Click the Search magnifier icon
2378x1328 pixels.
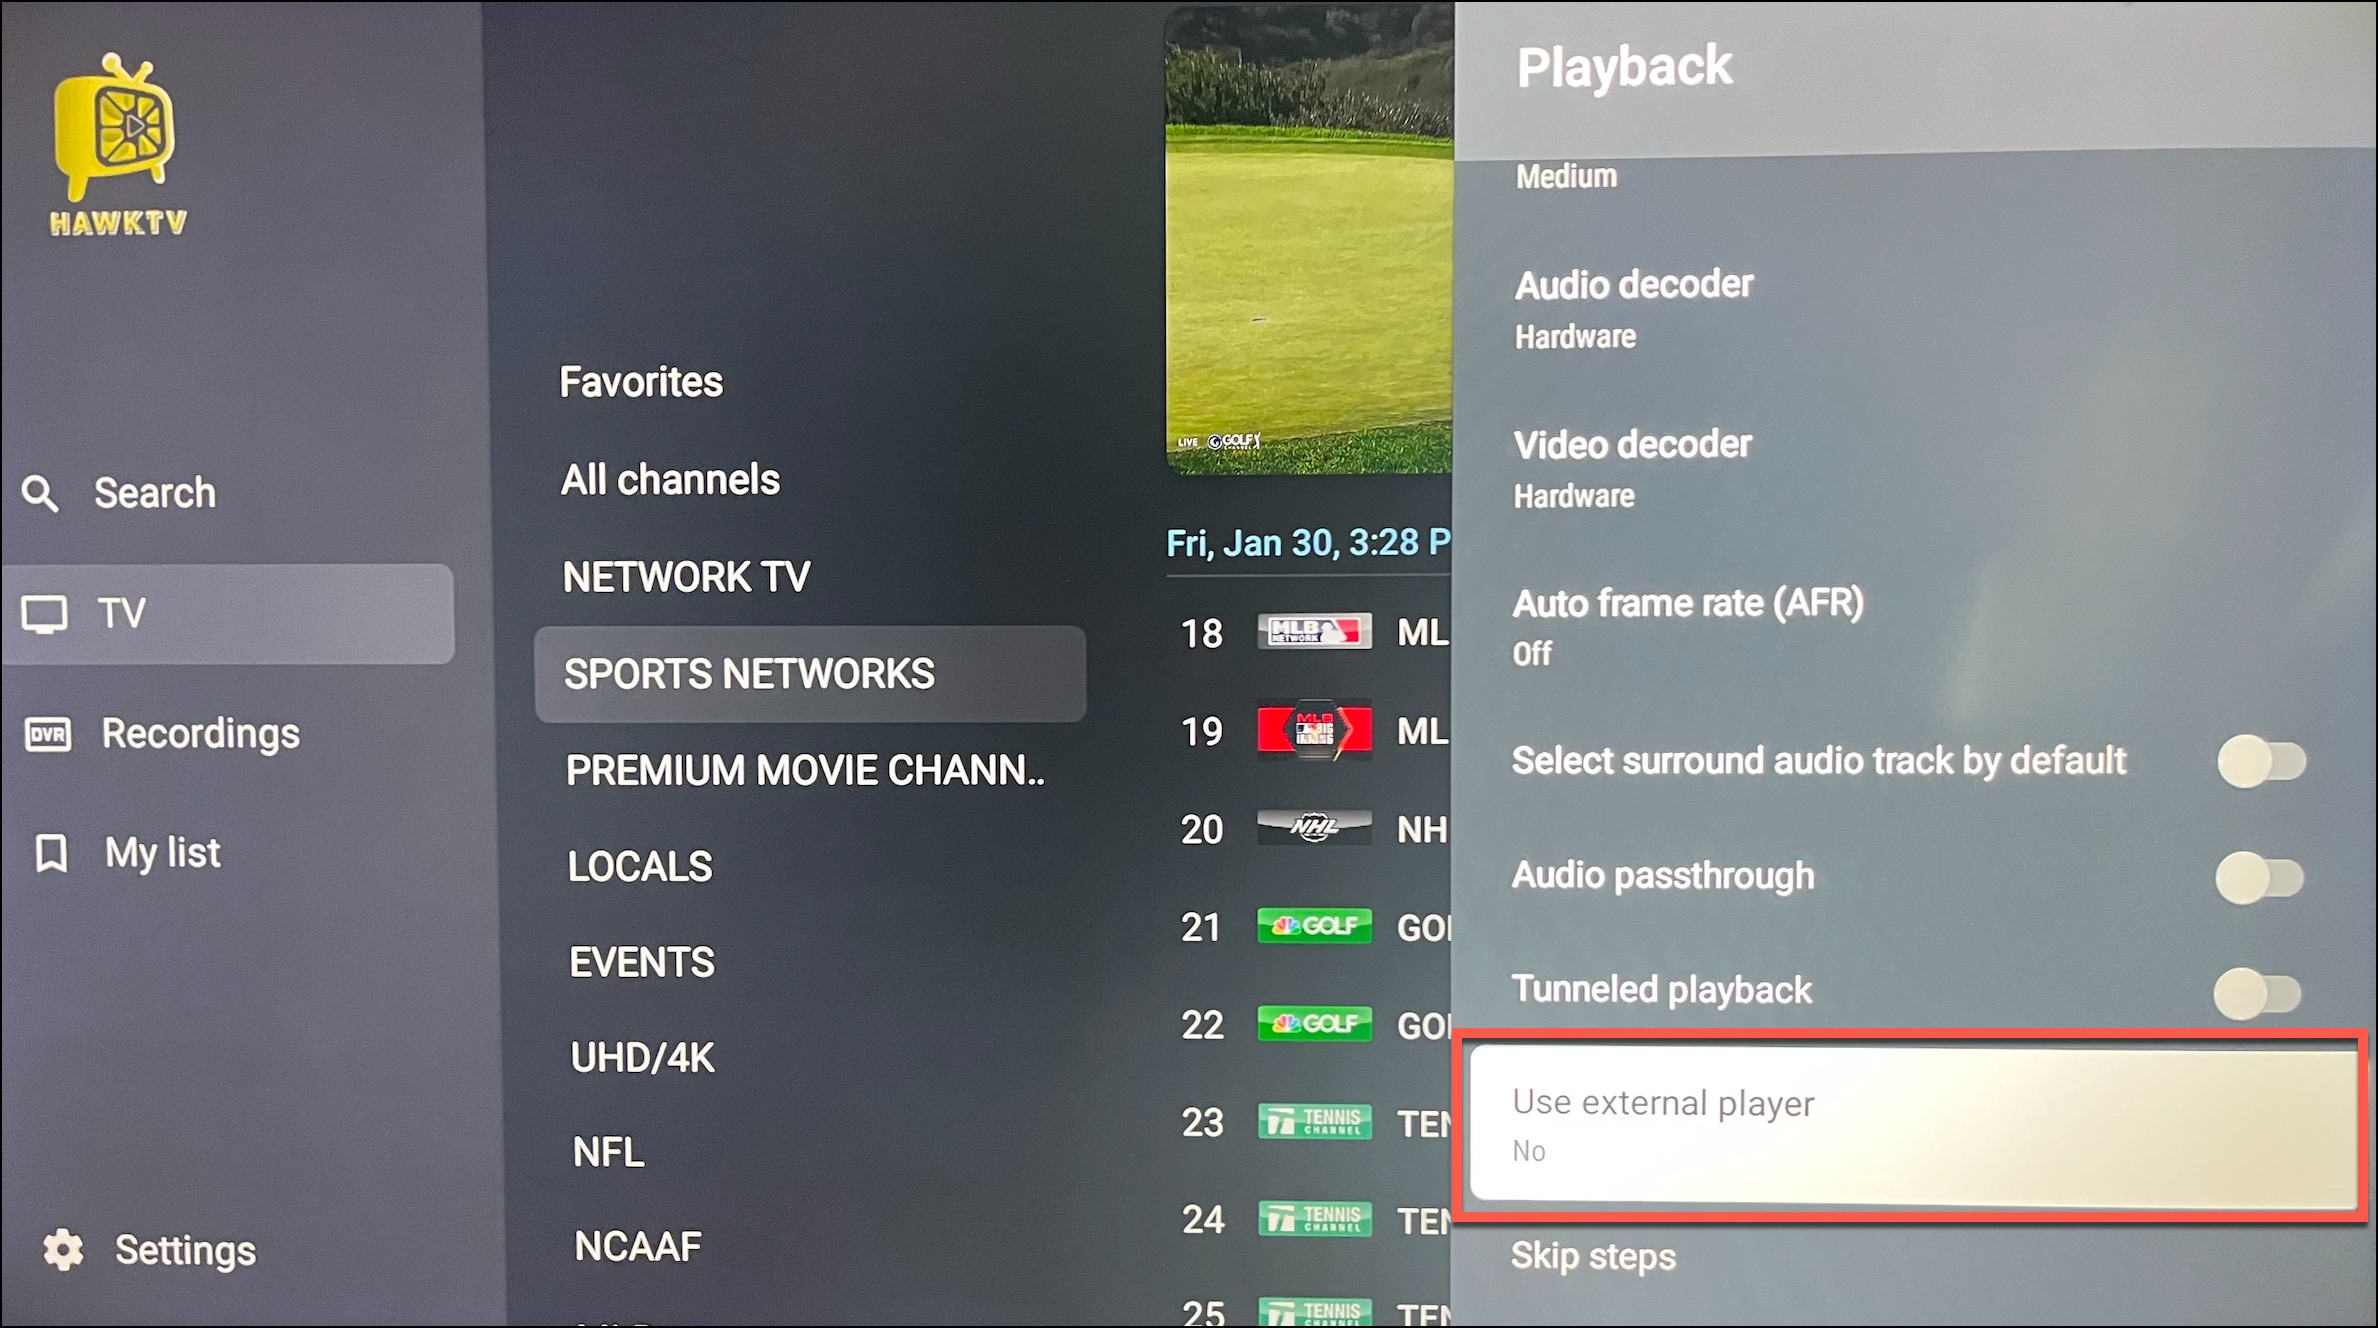(40, 493)
